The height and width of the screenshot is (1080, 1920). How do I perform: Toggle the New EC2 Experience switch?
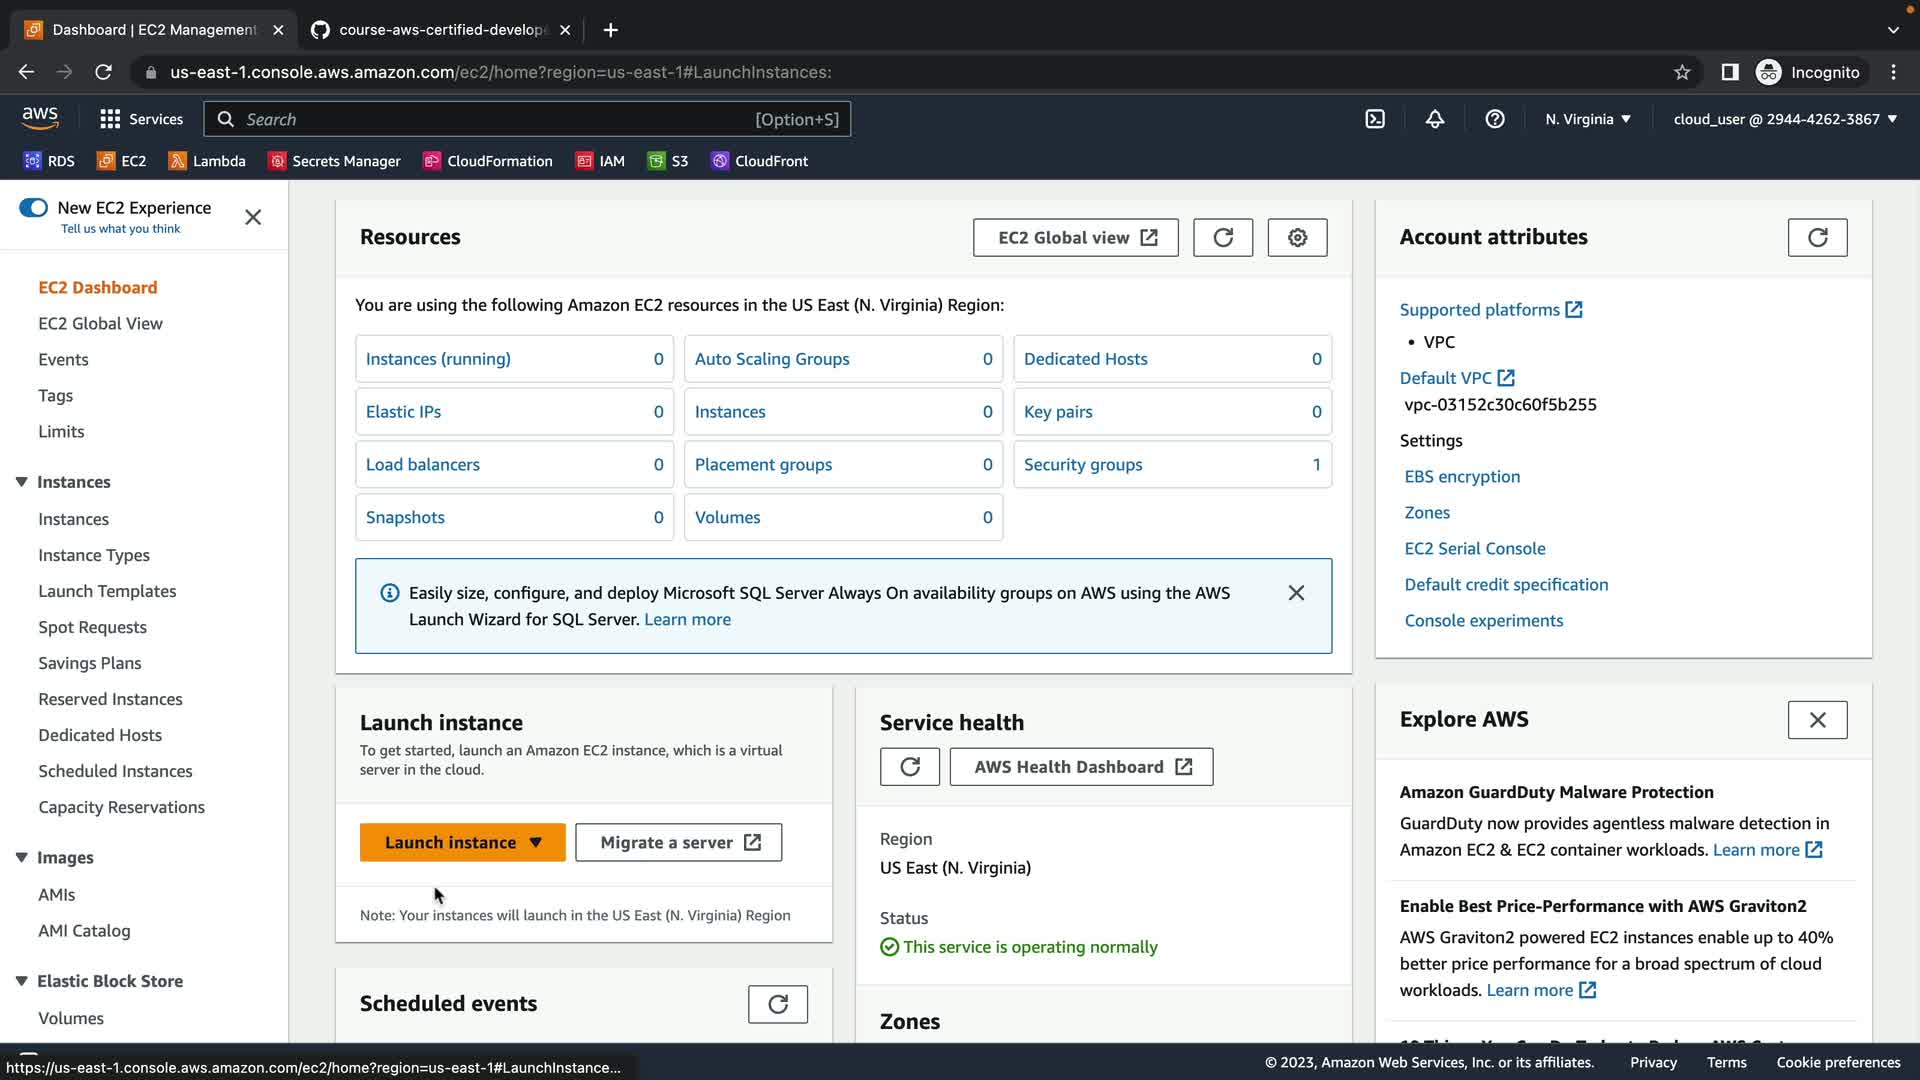(33, 208)
